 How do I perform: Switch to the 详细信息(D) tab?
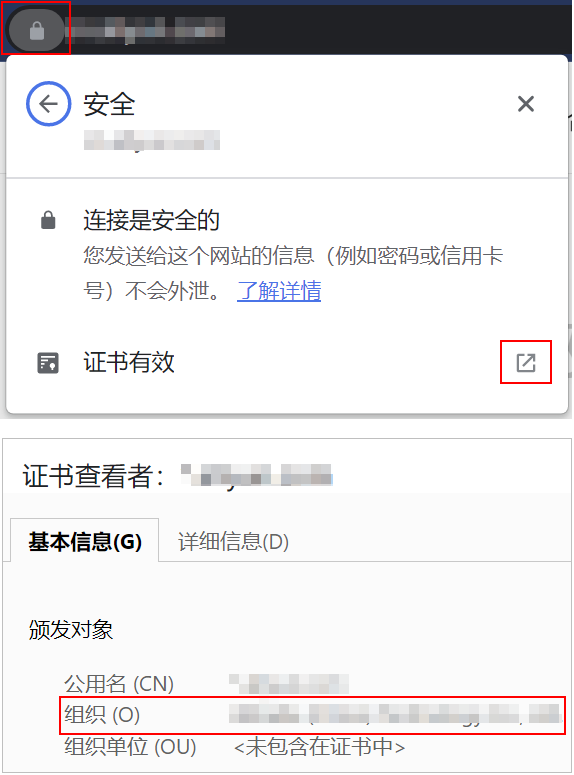tap(233, 541)
